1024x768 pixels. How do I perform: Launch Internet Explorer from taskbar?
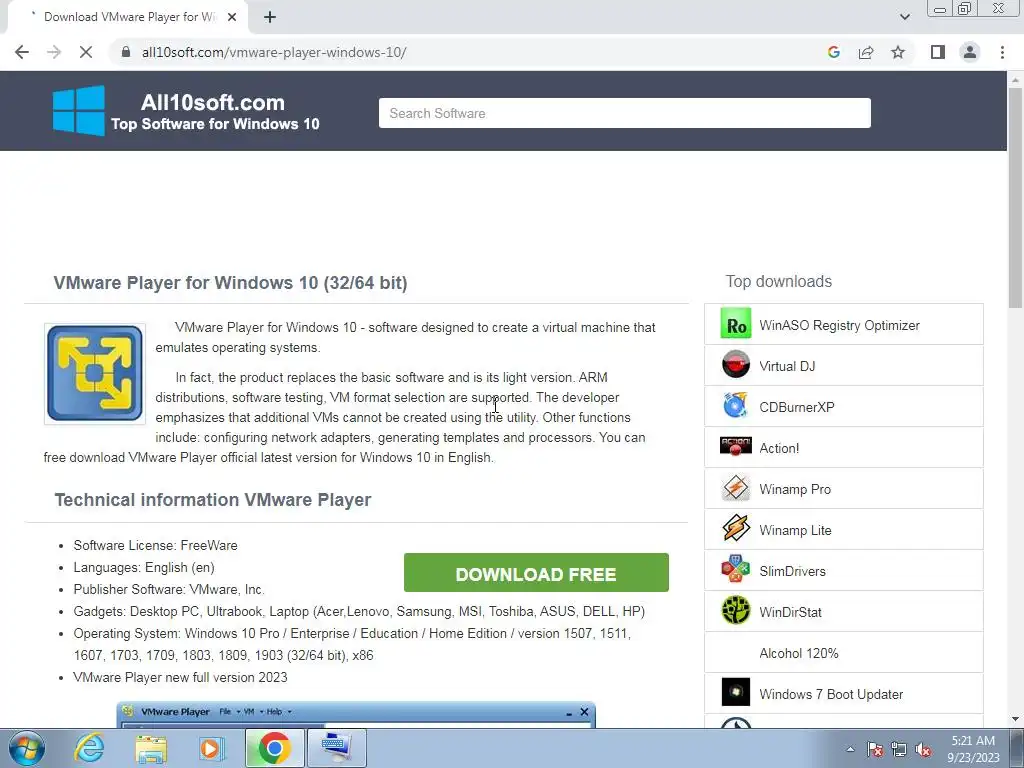point(89,748)
